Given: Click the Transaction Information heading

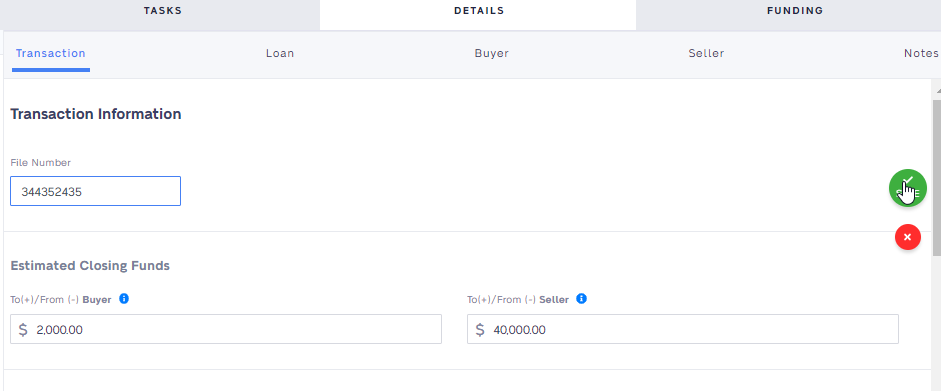Looking at the screenshot, I should click(96, 114).
